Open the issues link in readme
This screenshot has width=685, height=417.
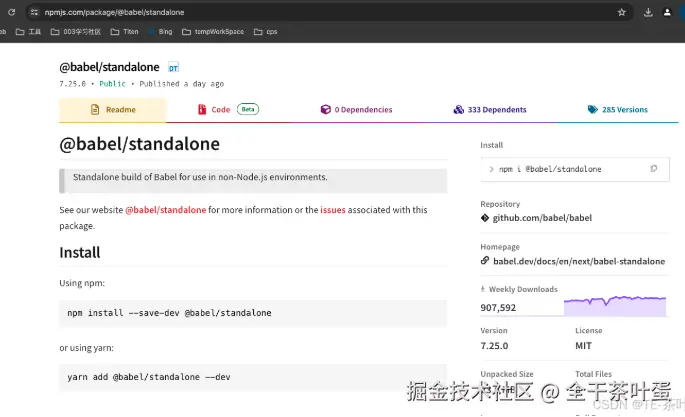click(x=333, y=210)
